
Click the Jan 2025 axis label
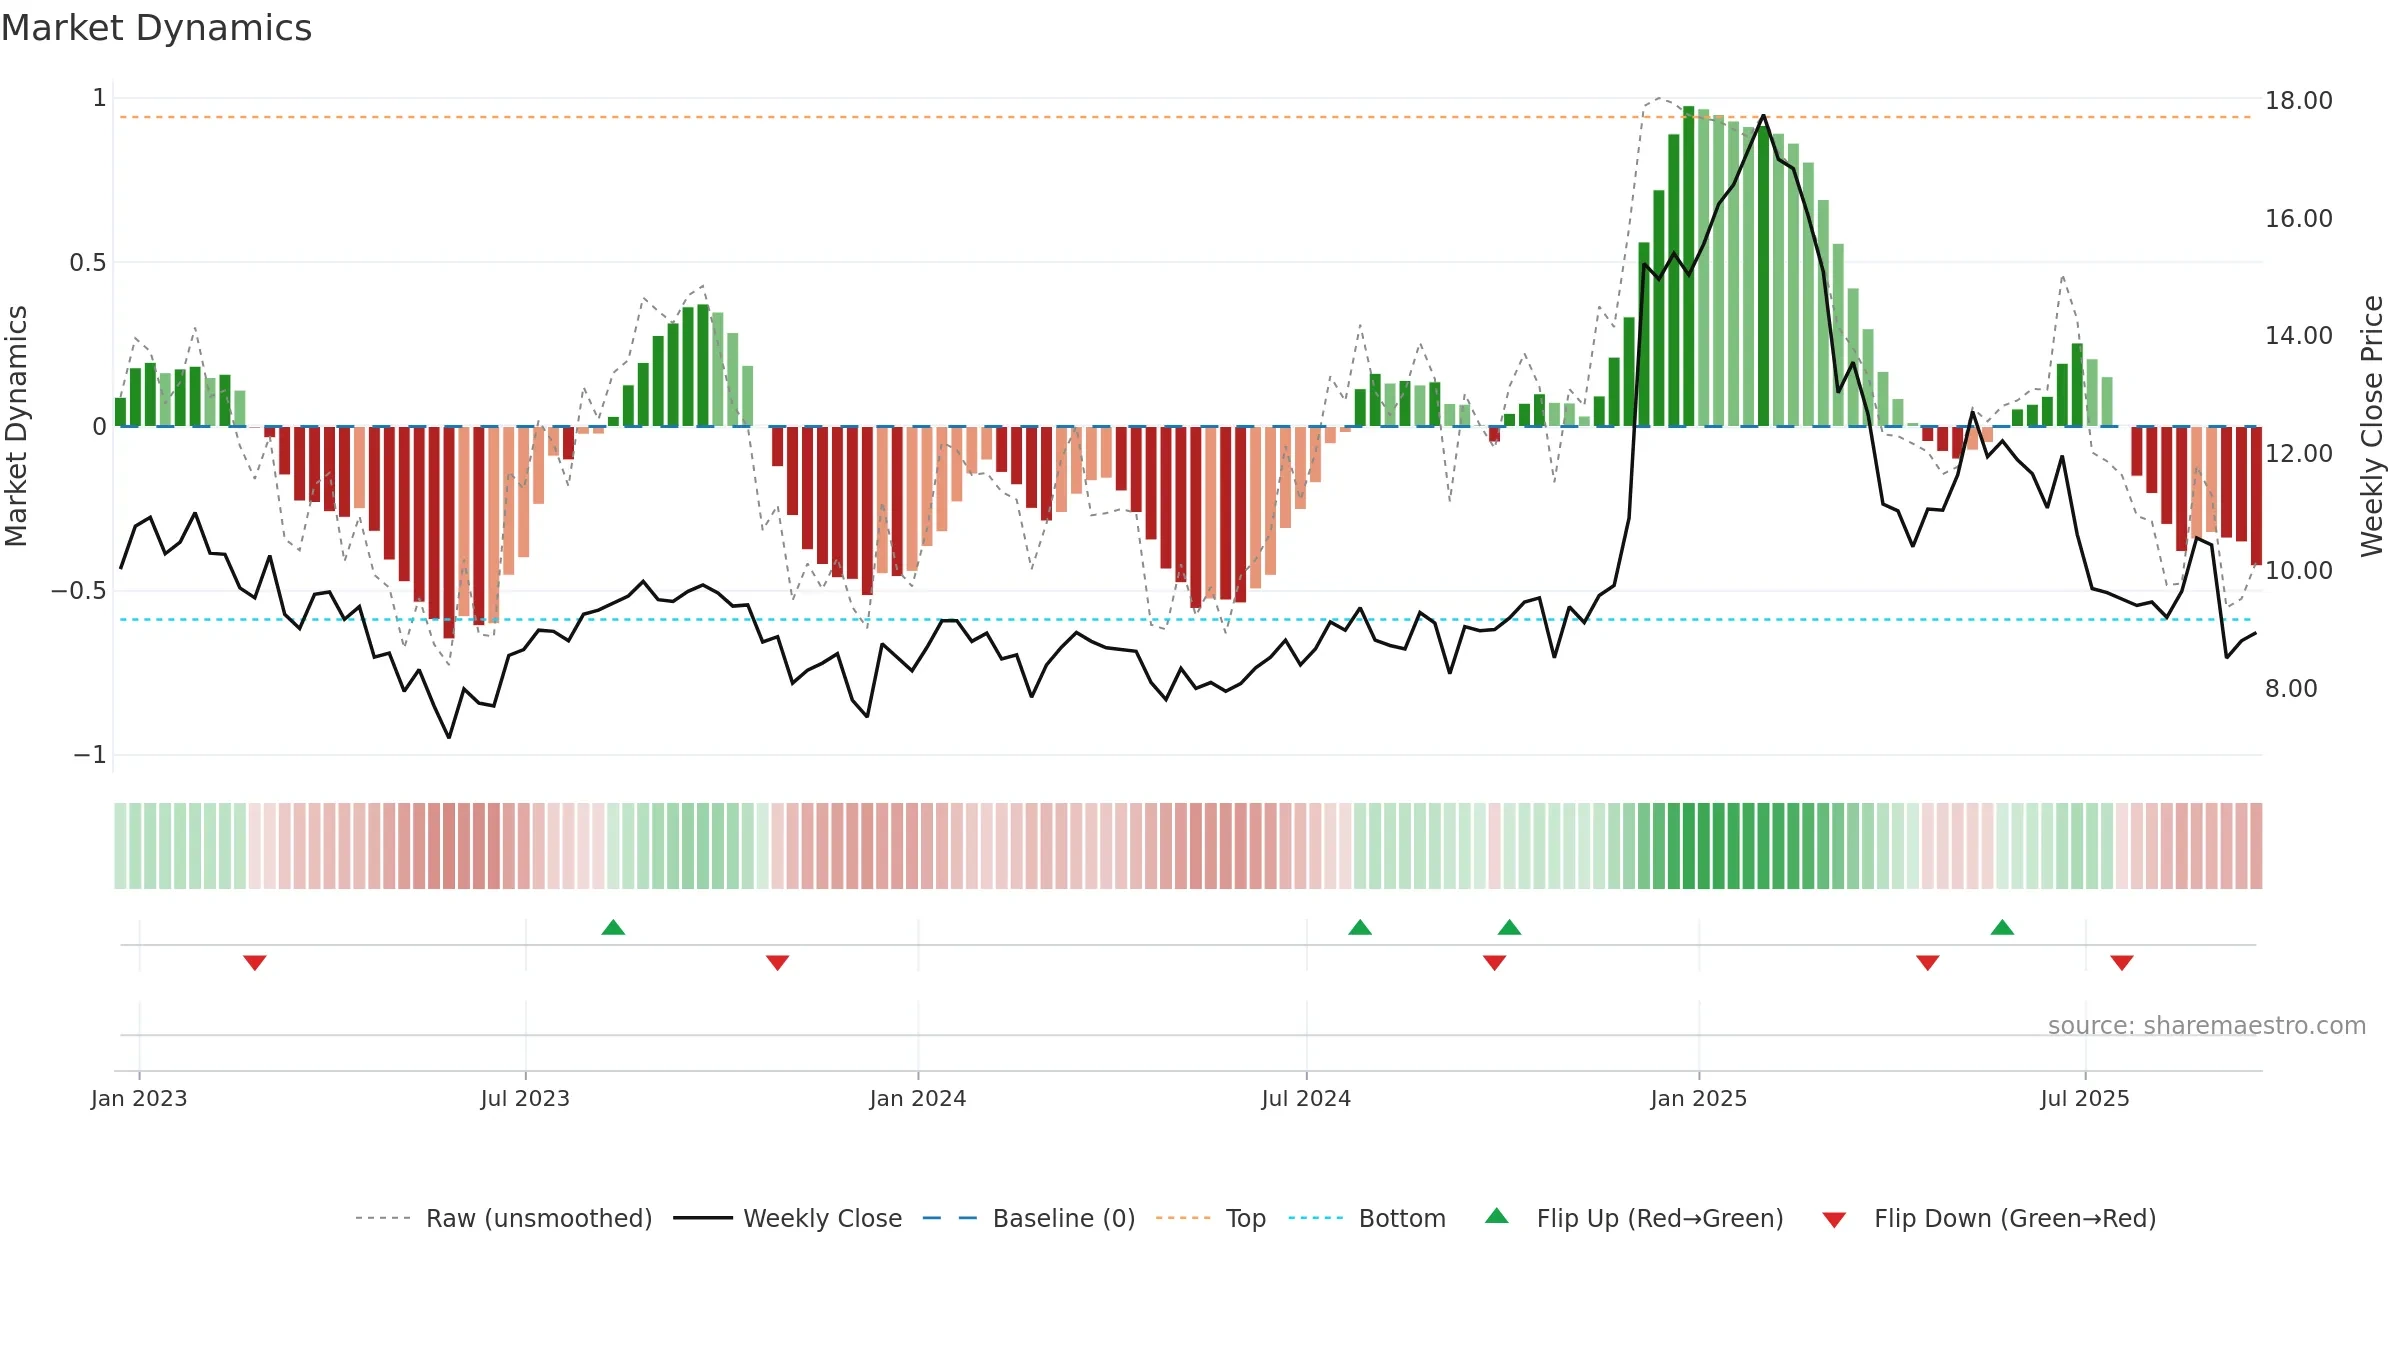[1699, 1098]
